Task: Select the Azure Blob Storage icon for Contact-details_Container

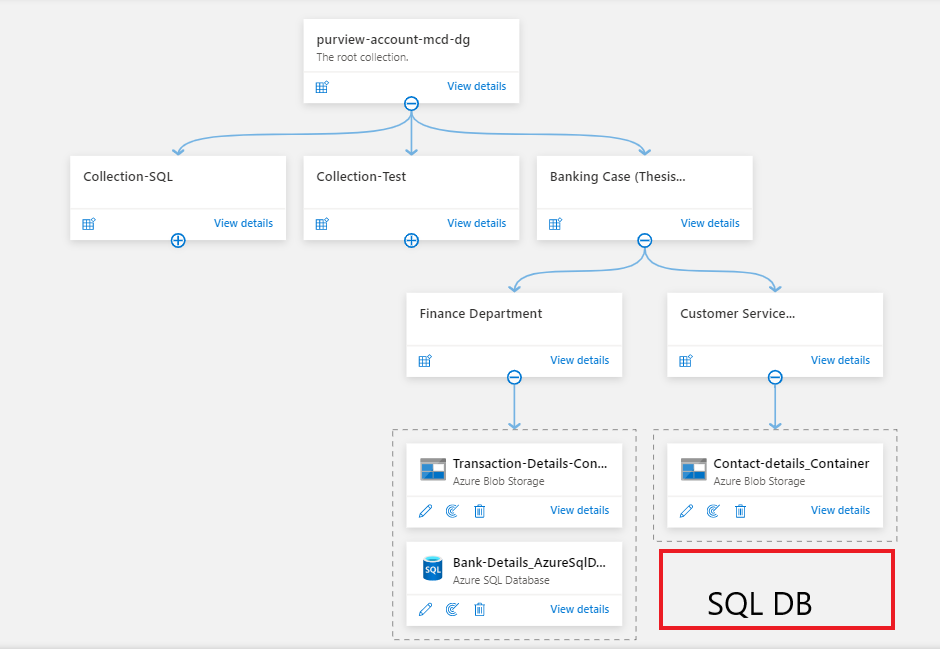Action: tap(693, 469)
